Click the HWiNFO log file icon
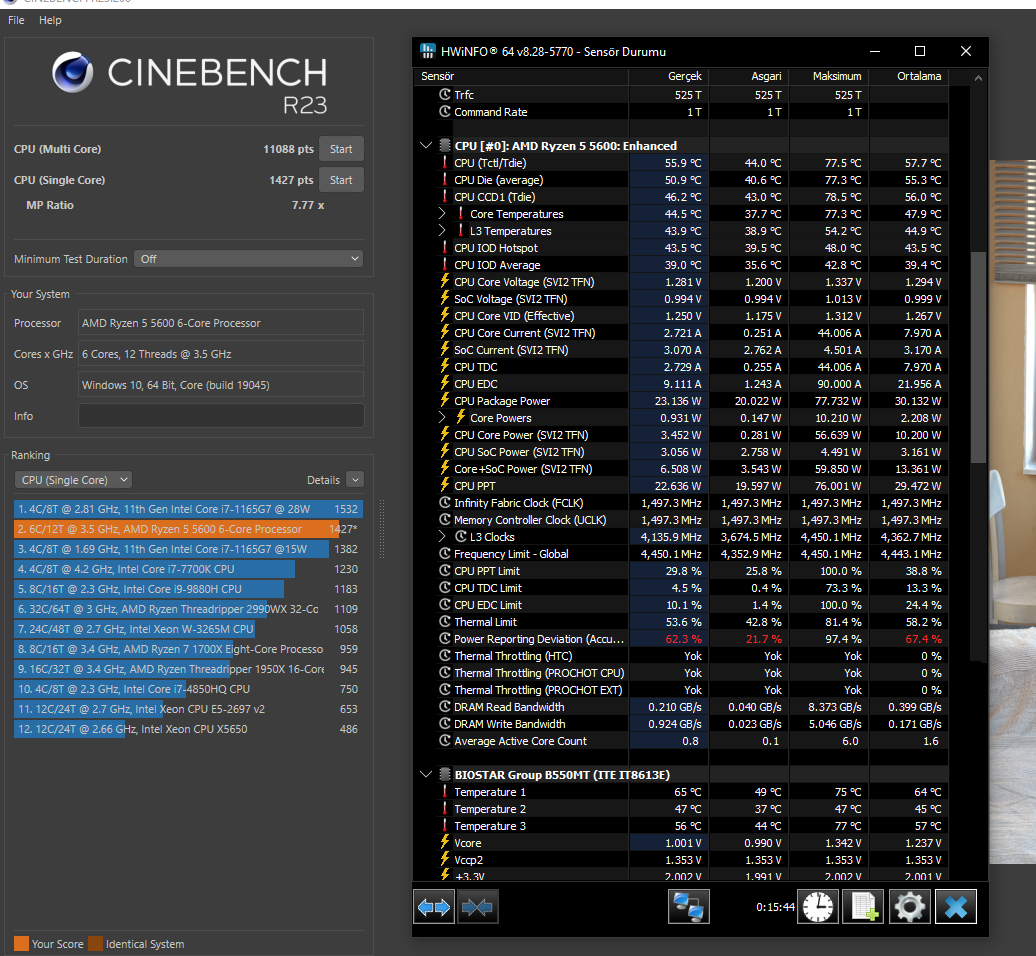Image resolution: width=1036 pixels, height=956 pixels. click(864, 906)
